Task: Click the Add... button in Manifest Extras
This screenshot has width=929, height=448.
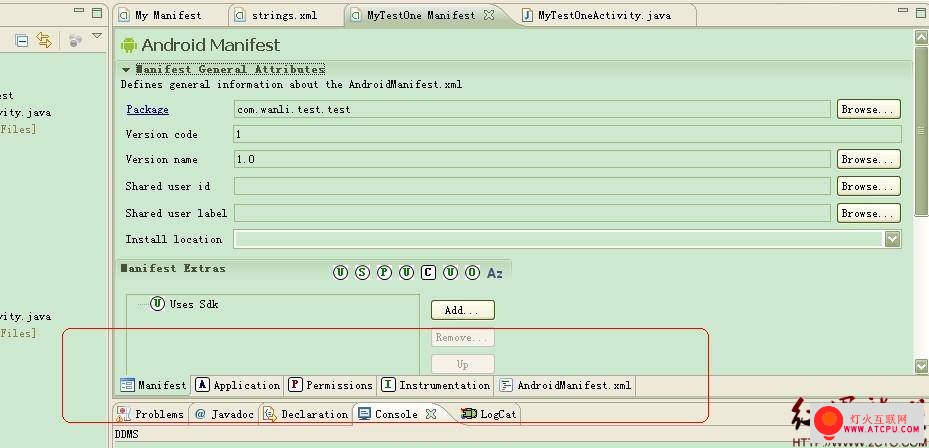Action: coord(462,310)
